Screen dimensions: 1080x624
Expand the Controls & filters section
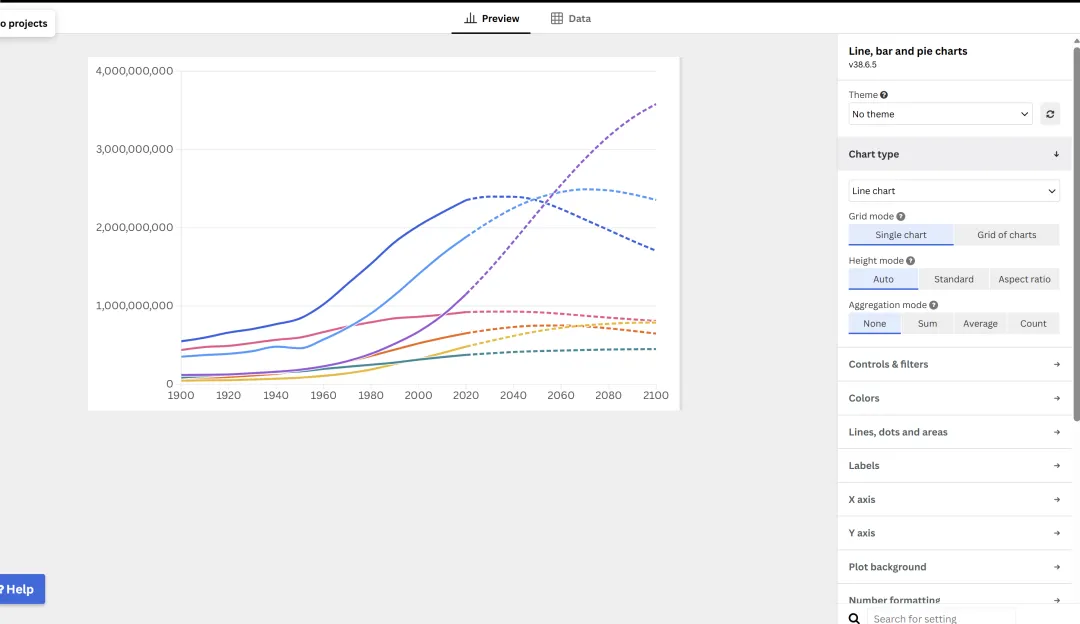pyautogui.click(x=954, y=364)
